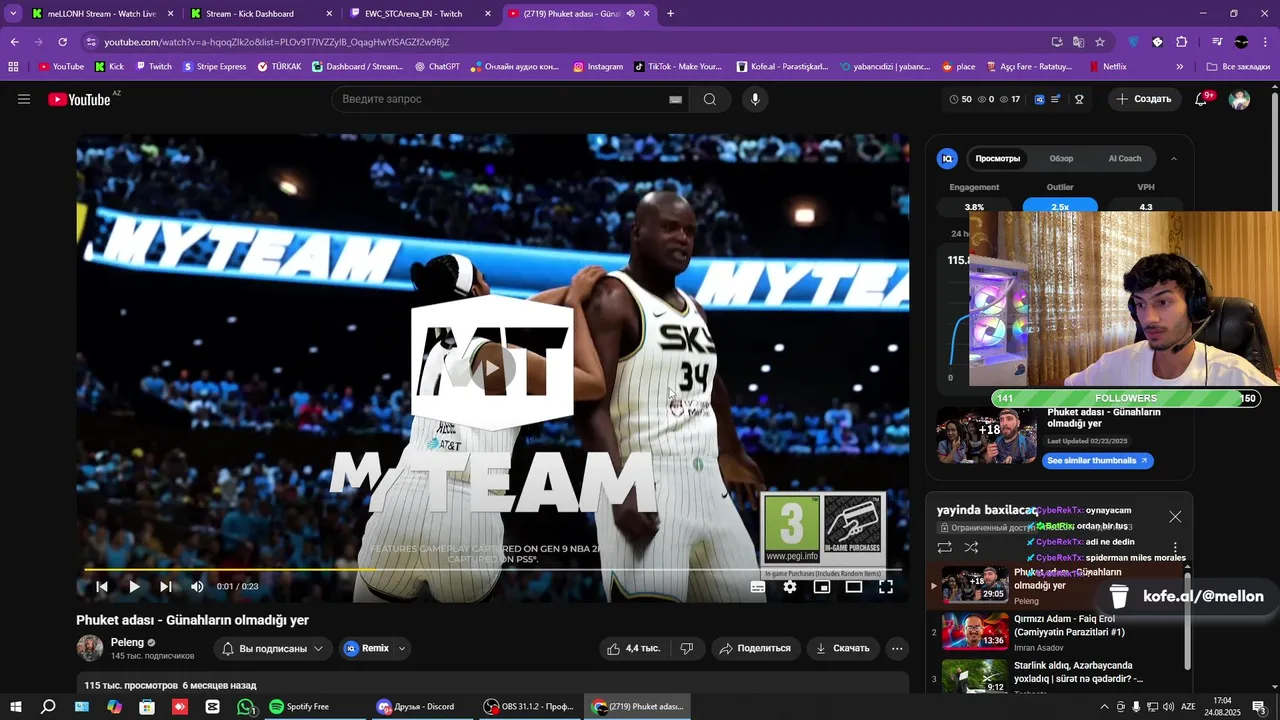Play the video from the player bar

click(x=134, y=587)
